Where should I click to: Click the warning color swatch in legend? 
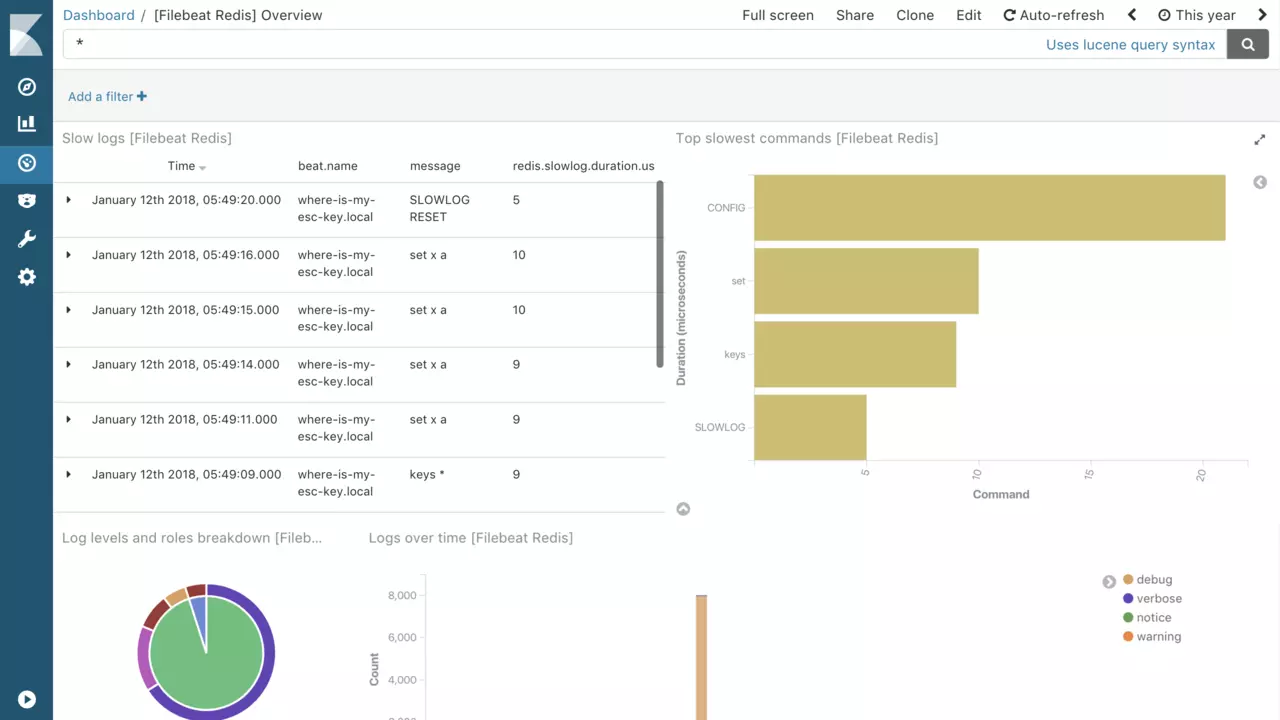[1128, 637]
